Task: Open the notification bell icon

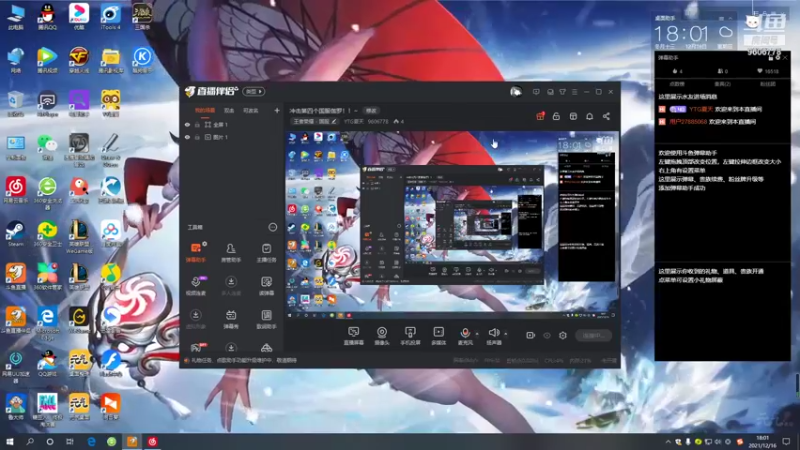Action: (589, 116)
